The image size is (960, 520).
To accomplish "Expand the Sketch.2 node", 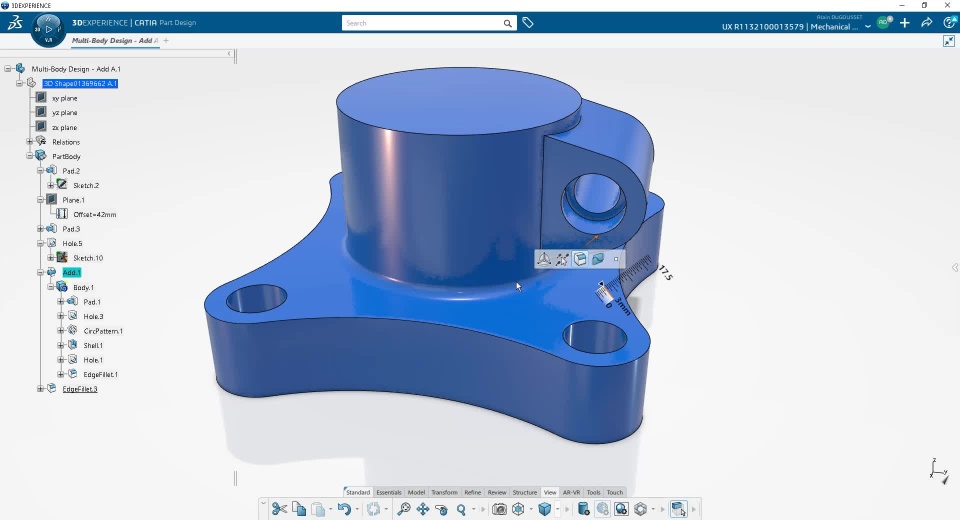I will point(51,185).
